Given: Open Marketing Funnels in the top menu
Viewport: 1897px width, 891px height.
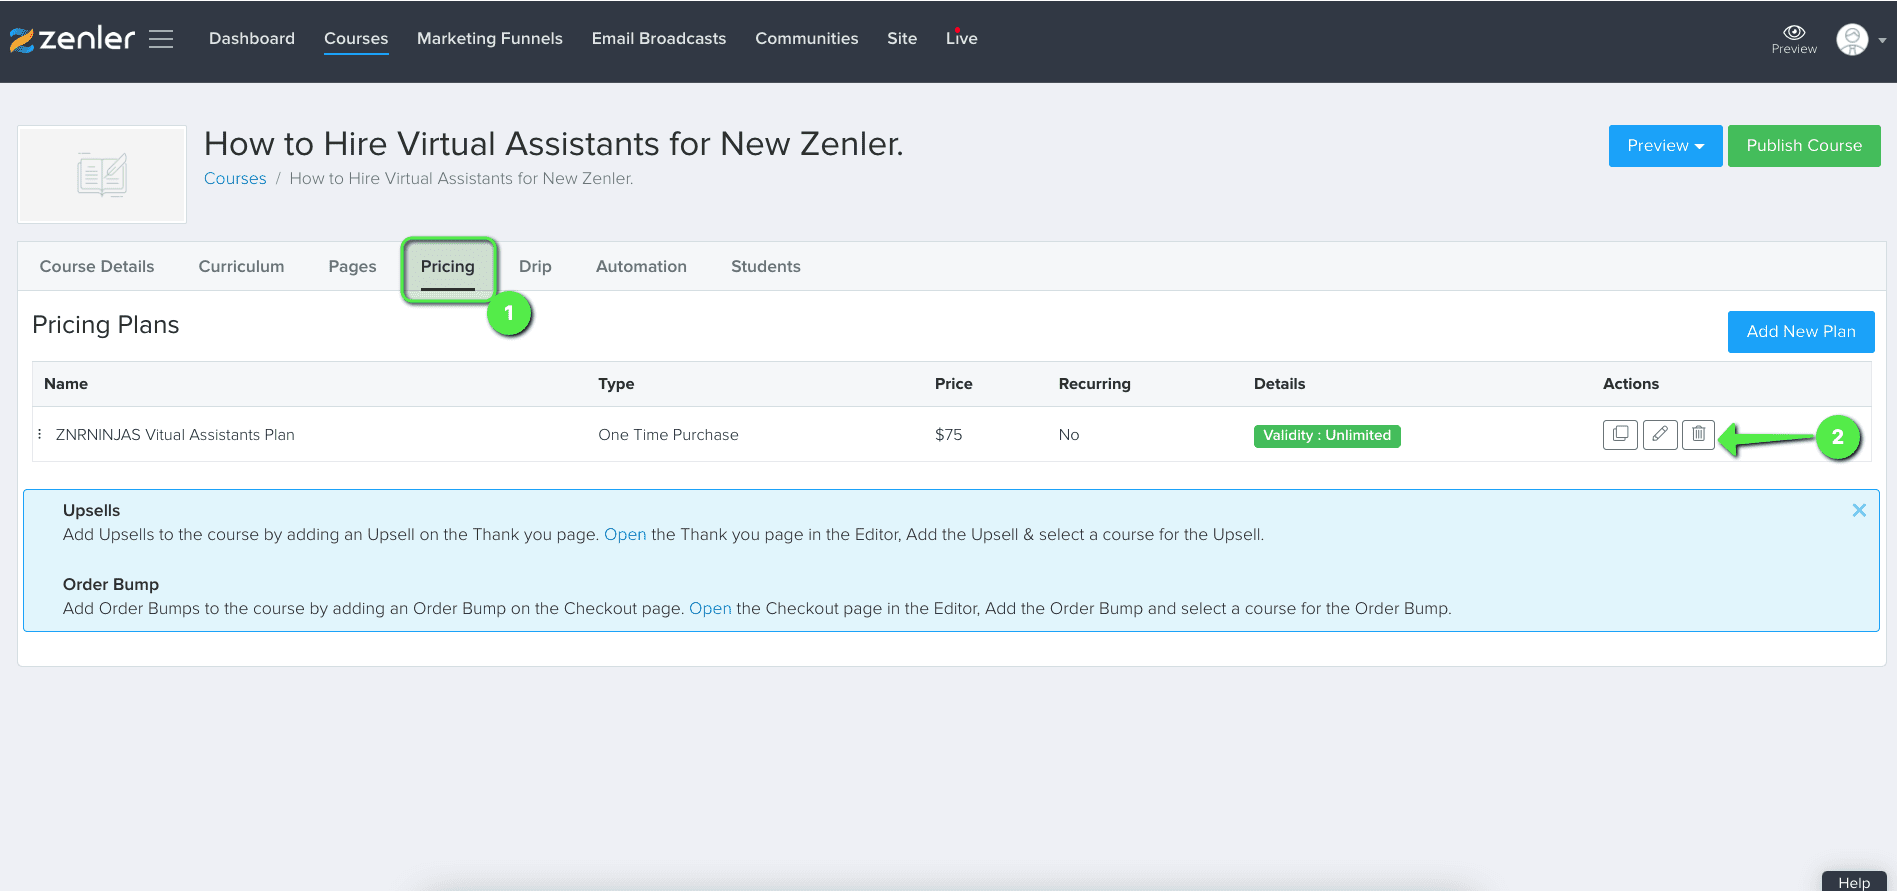Looking at the screenshot, I should tap(489, 39).
